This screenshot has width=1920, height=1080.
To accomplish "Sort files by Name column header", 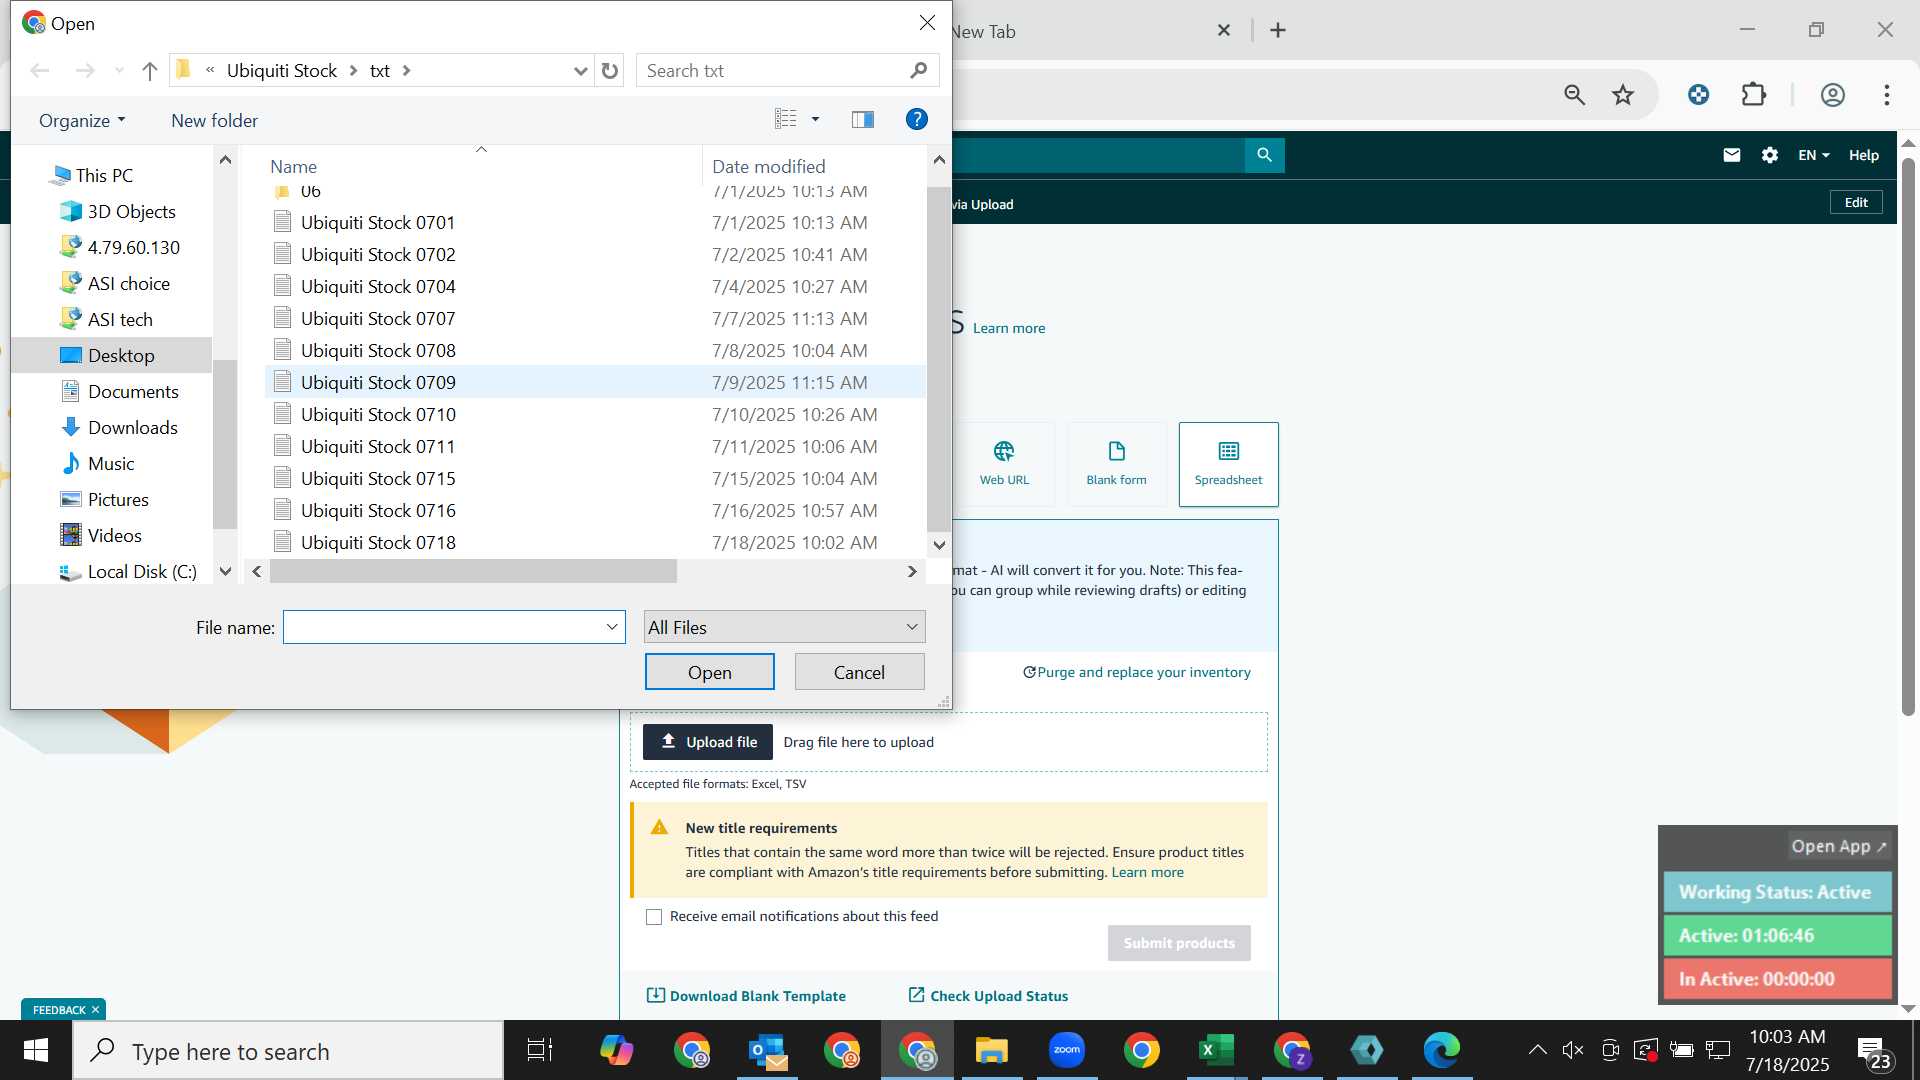I will (x=293, y=167).
